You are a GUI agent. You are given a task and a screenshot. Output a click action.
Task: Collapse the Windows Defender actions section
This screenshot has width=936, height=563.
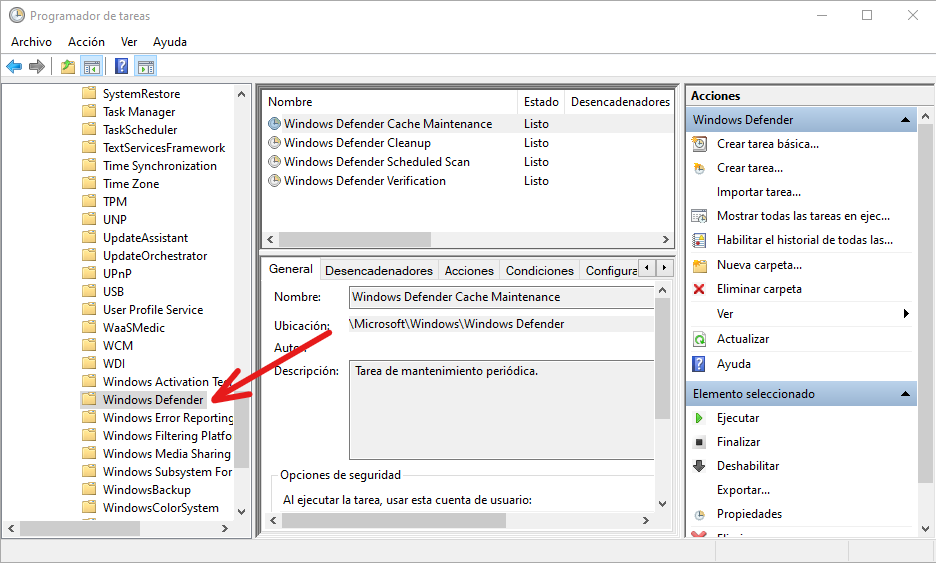tap(905, 120)
